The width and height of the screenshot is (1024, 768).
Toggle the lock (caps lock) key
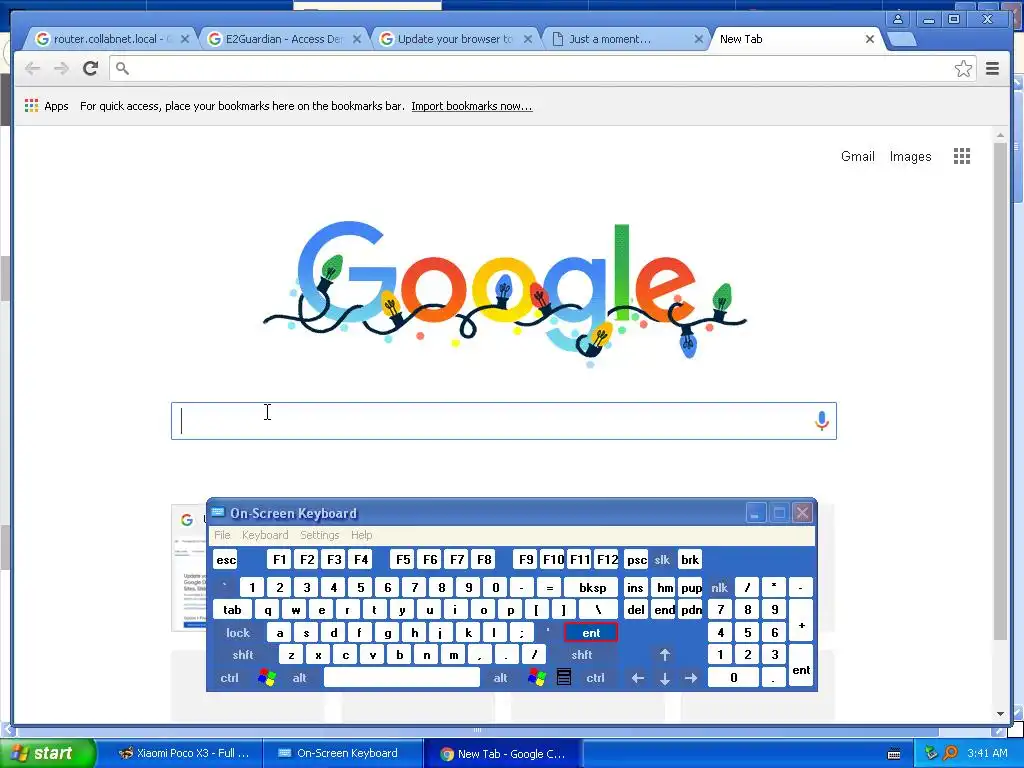[x=238, y=632]
